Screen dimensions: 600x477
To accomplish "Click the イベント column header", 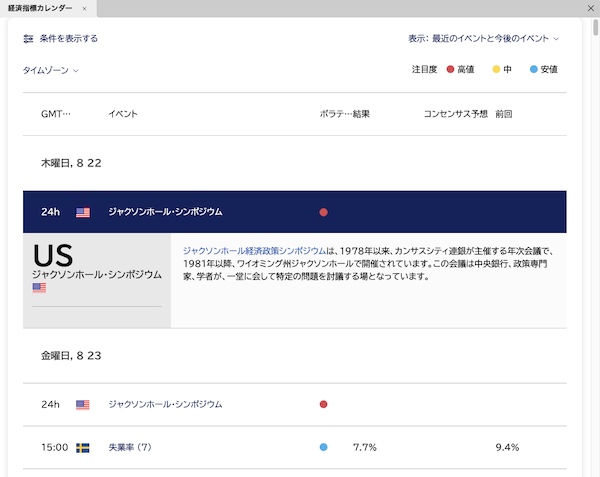I will pos(123,114).
